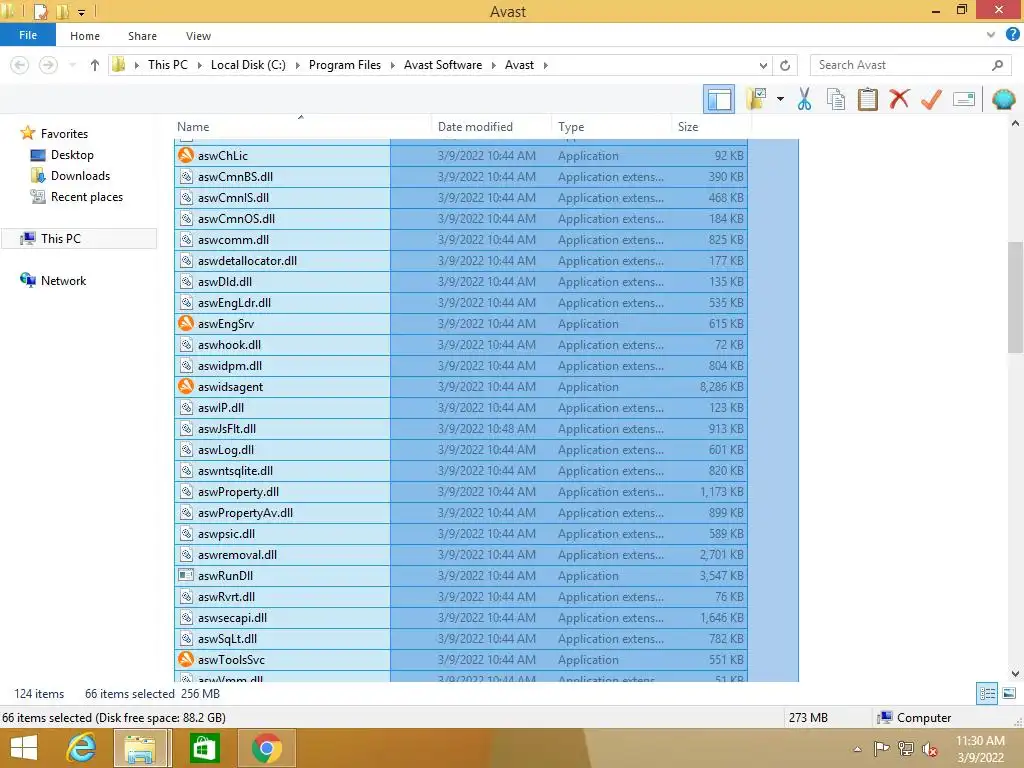
Task: Click Program Files breadcrumb
Action: coord(345,65)
